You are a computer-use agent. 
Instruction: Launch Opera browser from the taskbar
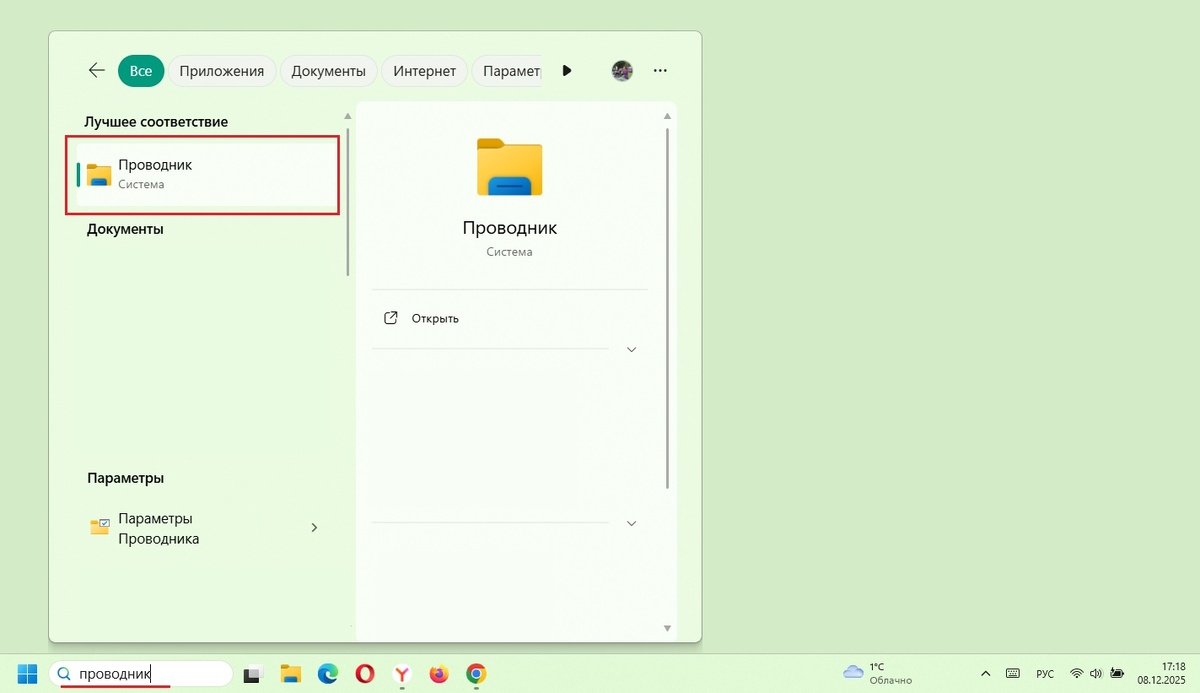click(x=365, y=674)
